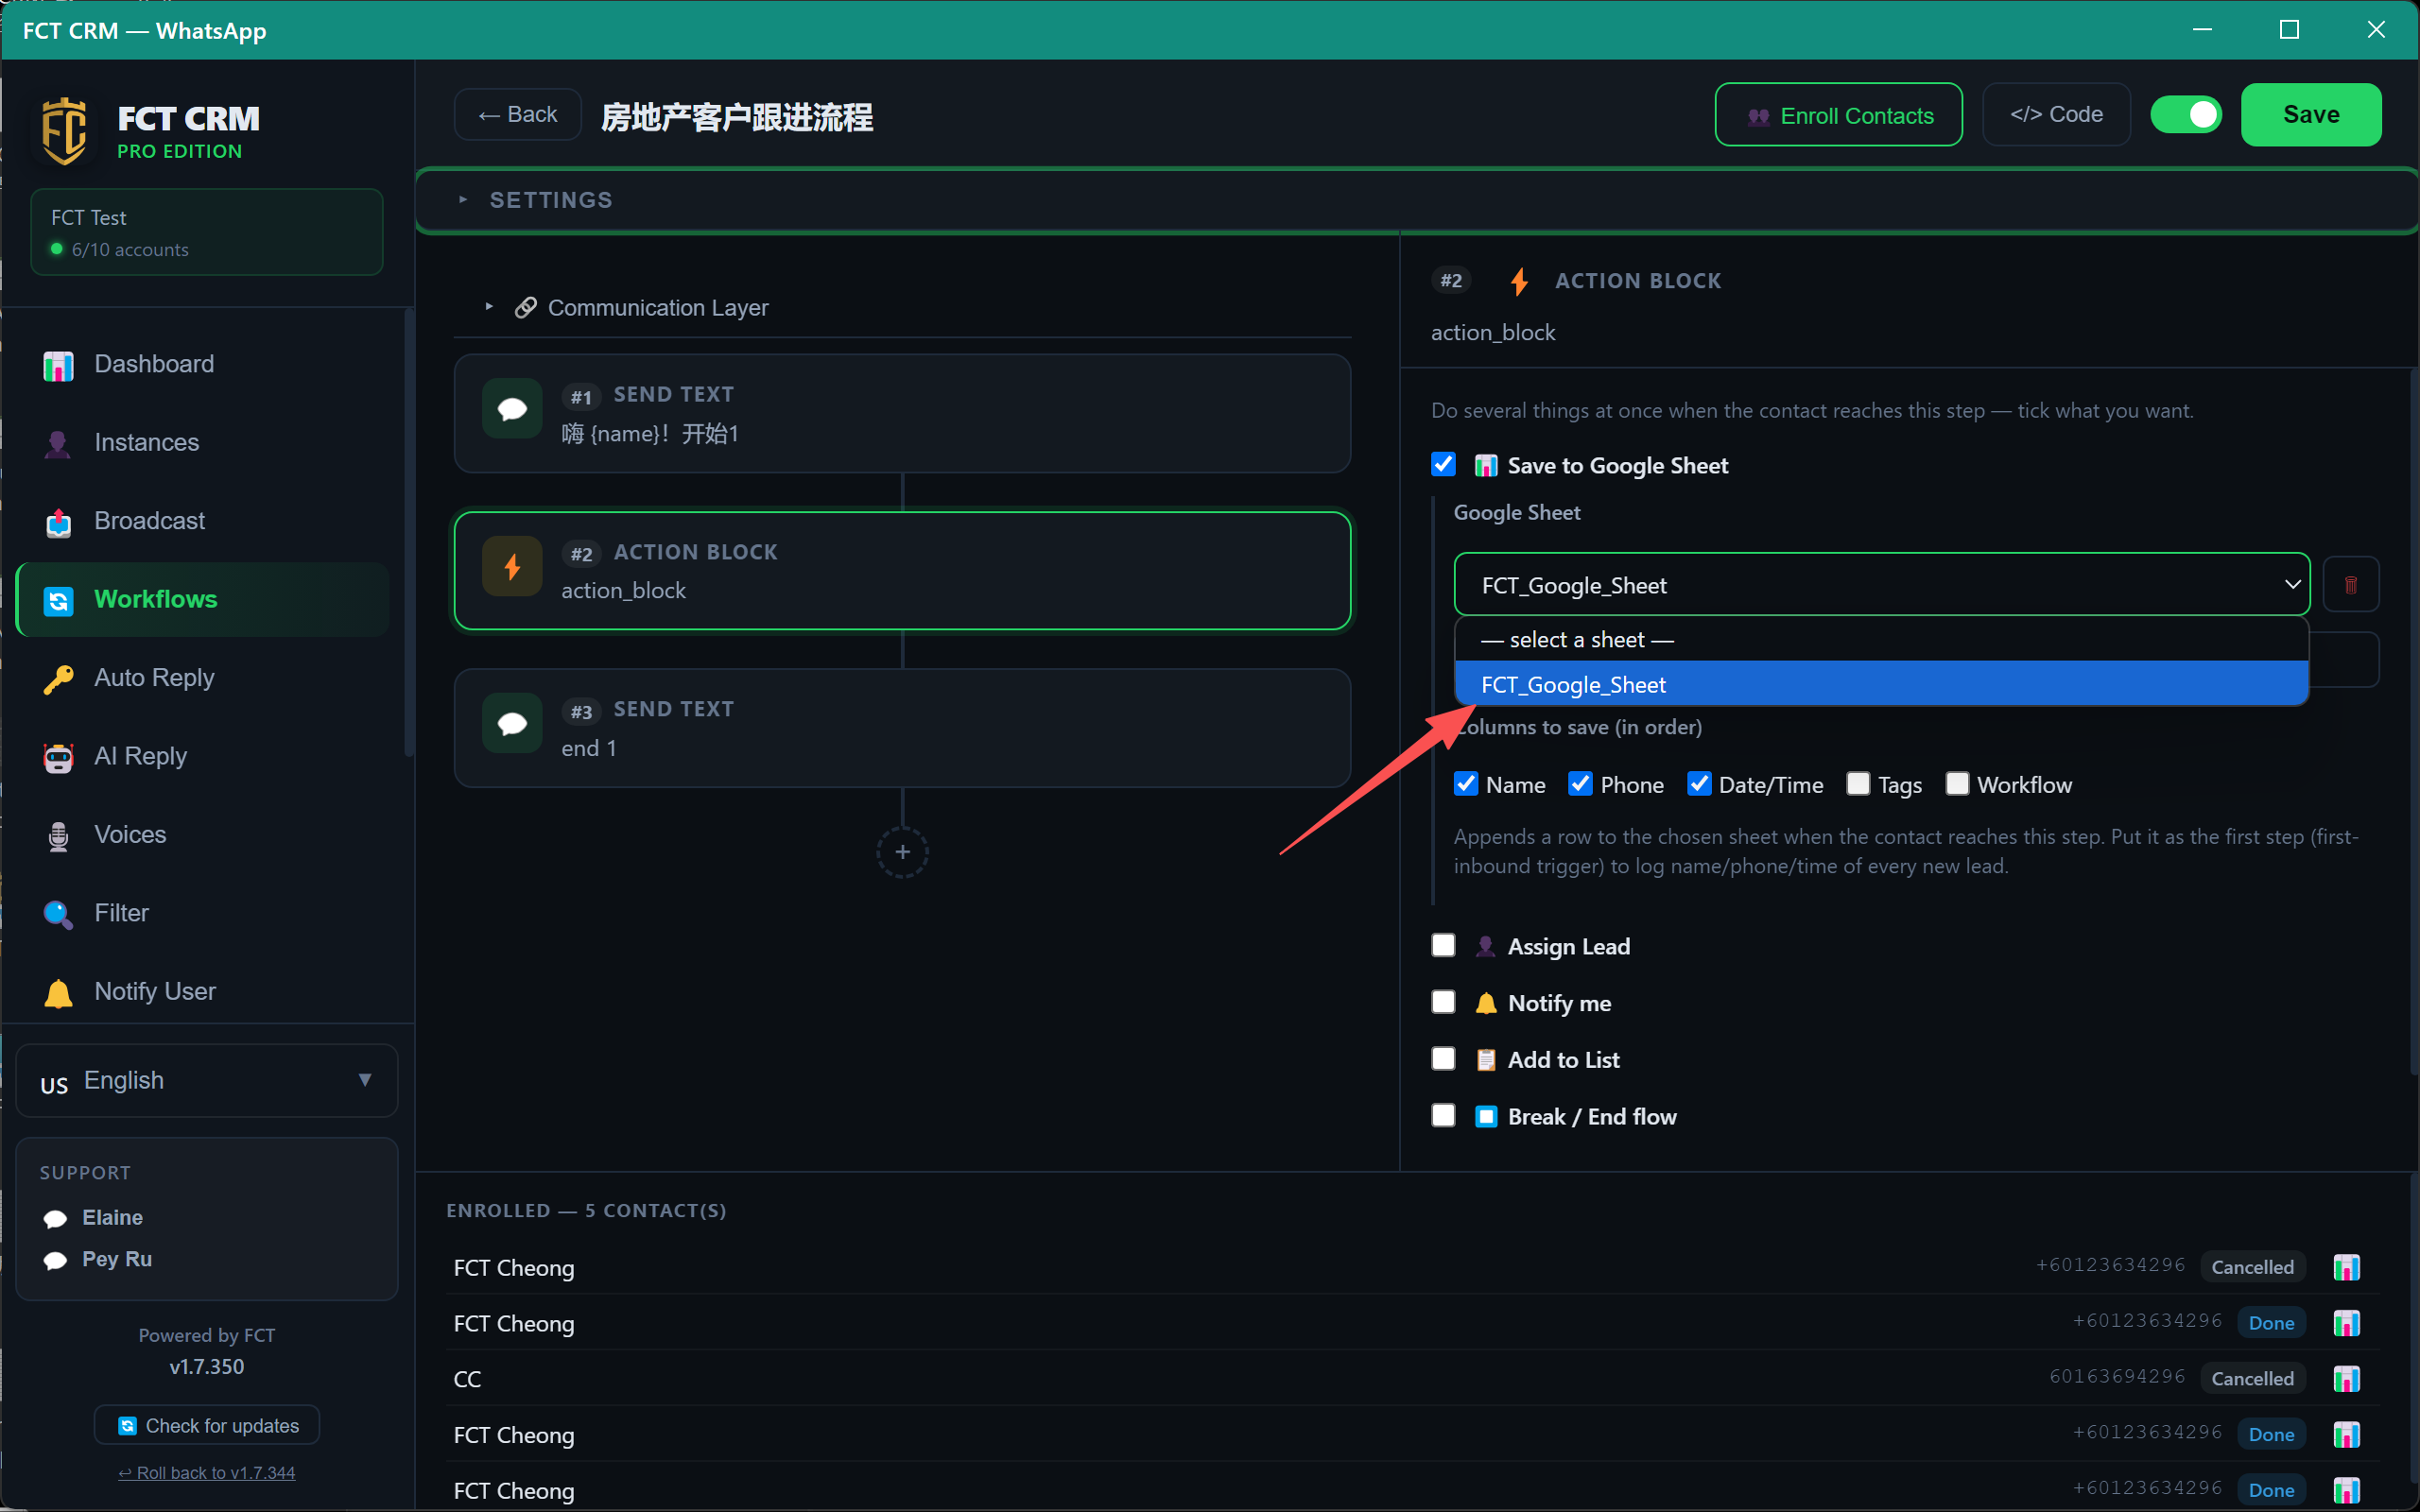Uncheck the Date/Time column checkbox
2420x1512 pixels.
click(1699, 783)
